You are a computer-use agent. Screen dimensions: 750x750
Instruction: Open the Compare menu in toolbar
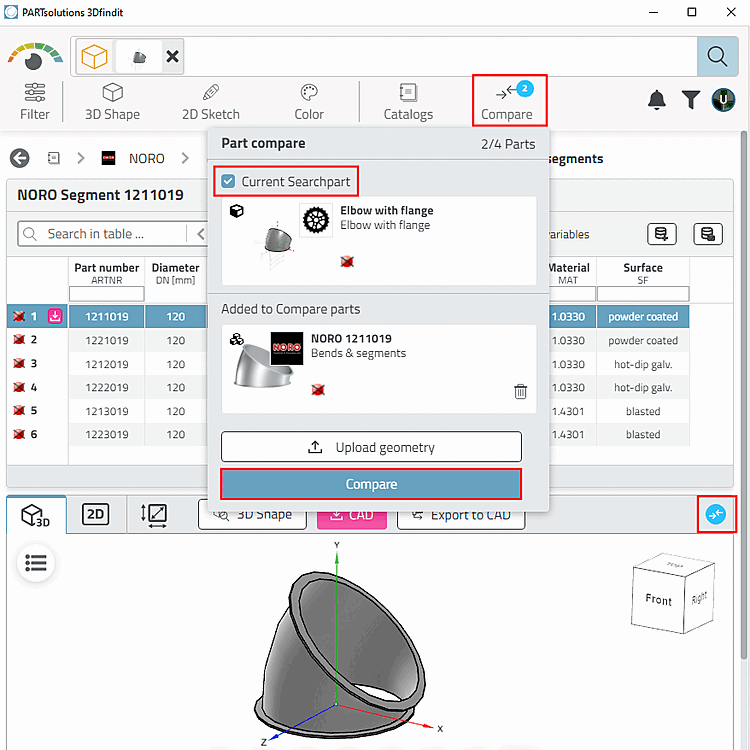(509, 100)
